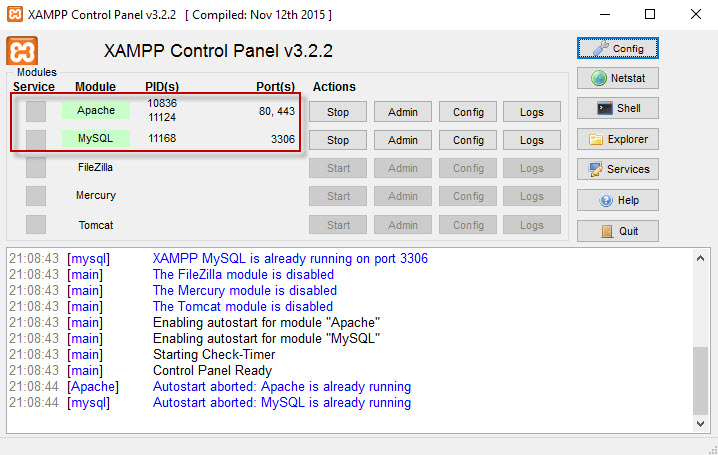Launch the Shell console
Screen dimensions: 718x455
[617, 108]
